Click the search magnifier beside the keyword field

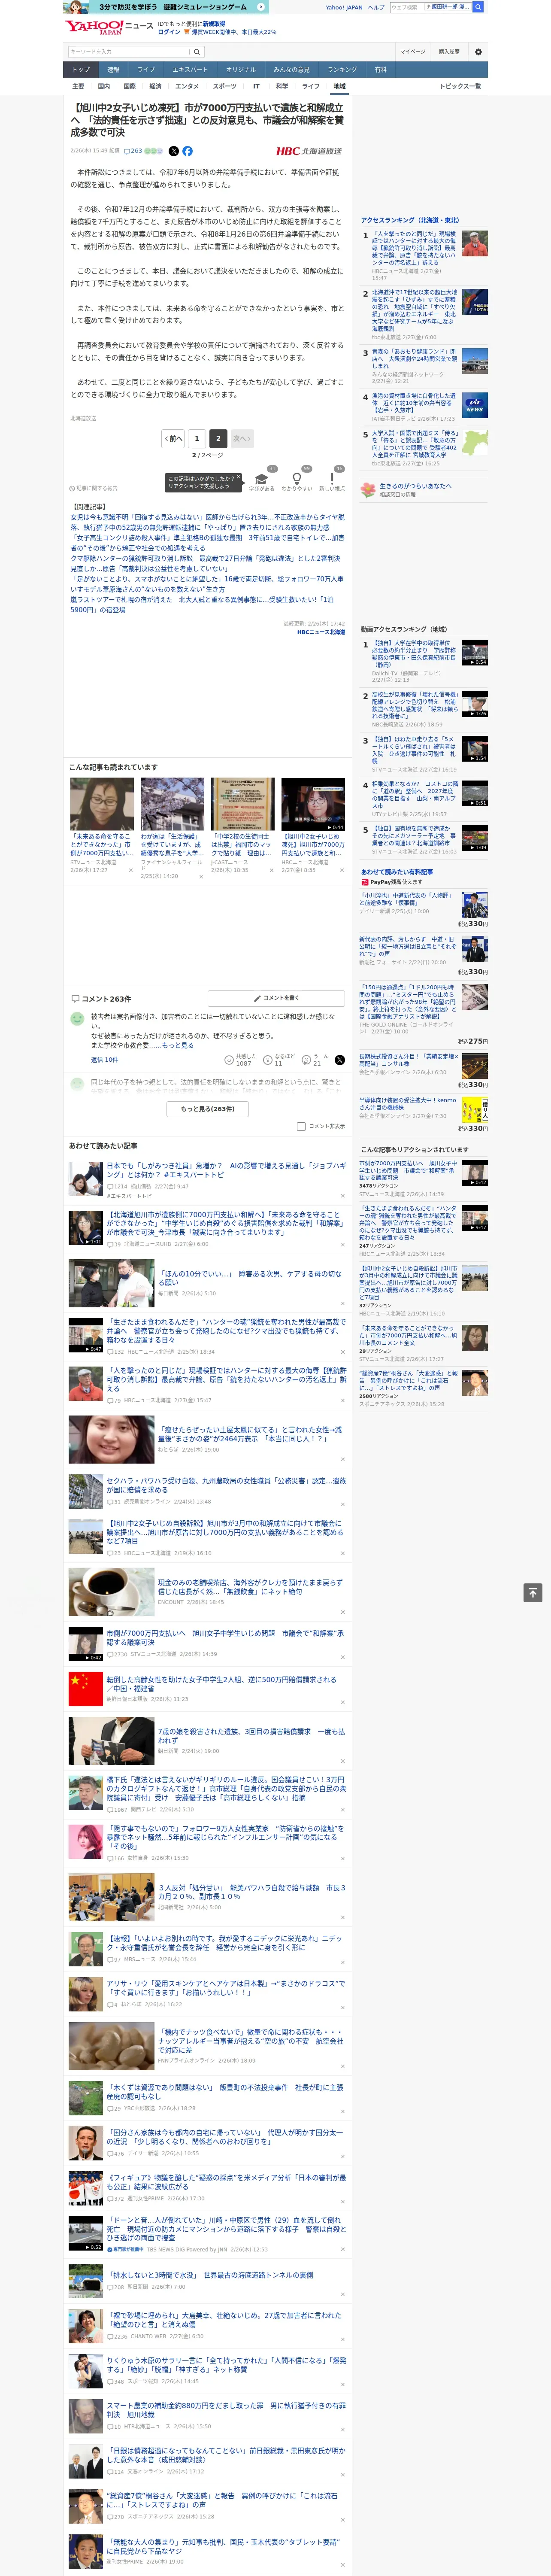pyautogui.click(x=197, y=51)
